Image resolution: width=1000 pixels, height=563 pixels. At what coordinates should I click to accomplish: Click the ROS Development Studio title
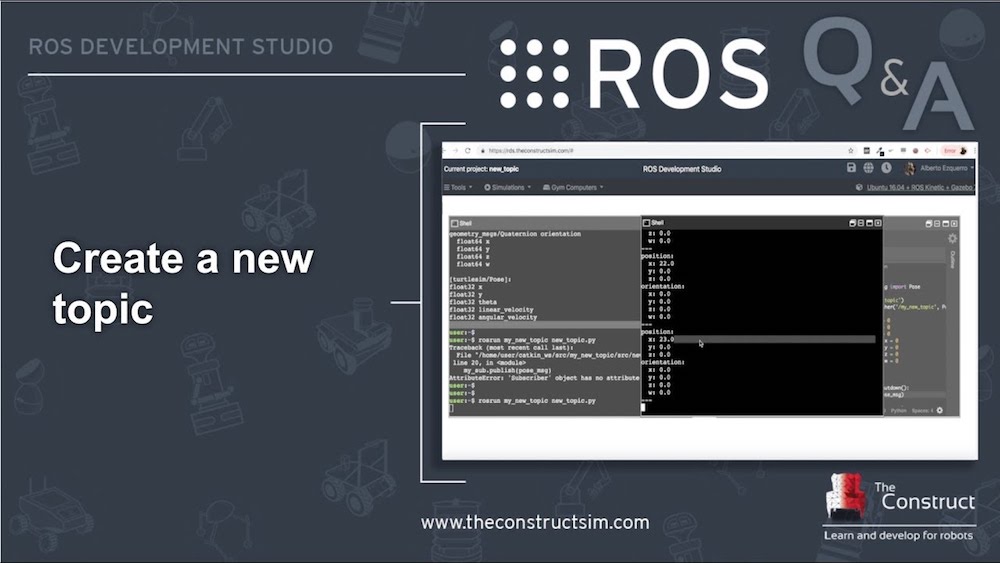click(x=682, y=169)
